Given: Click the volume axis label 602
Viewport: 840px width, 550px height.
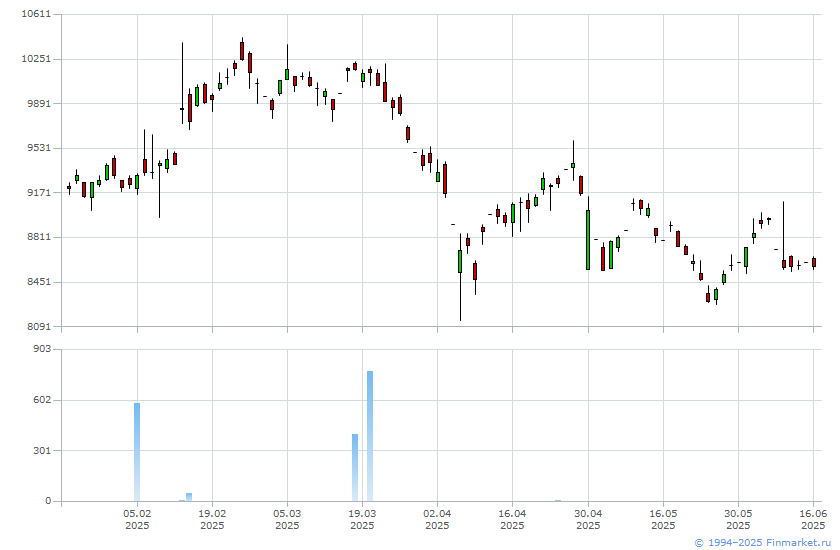Looking at the screenshot, I should point(42,400).
